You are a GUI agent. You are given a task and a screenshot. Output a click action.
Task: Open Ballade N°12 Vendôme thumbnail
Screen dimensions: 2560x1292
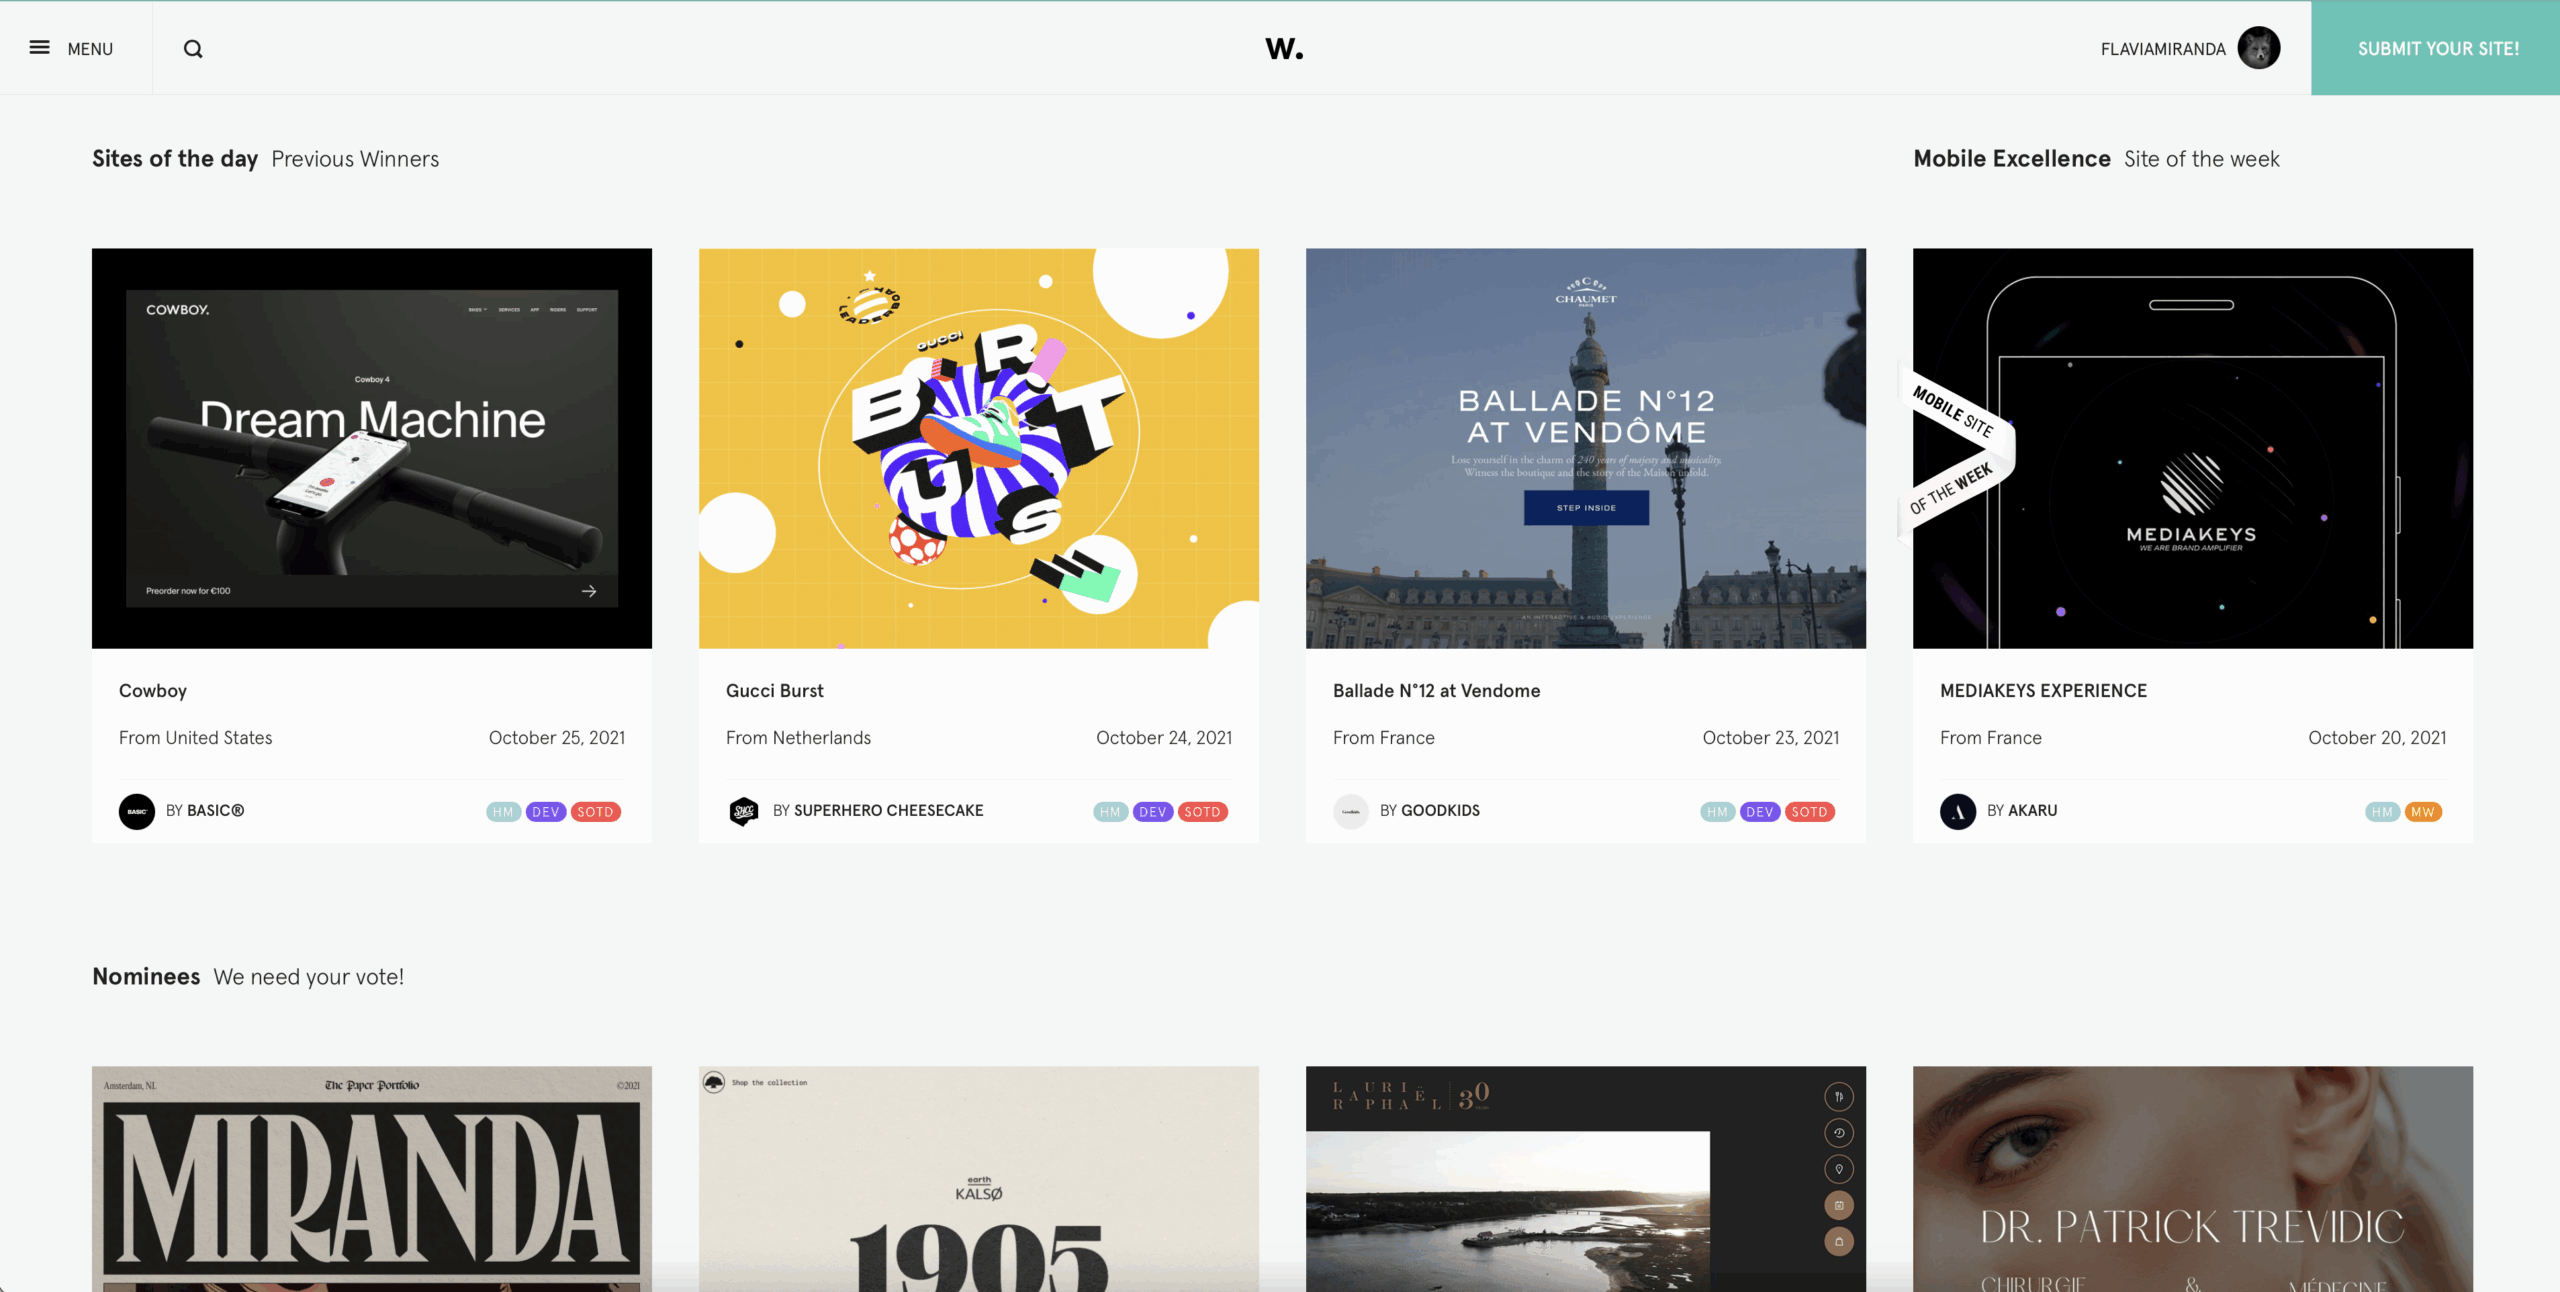coord(1586,448)
